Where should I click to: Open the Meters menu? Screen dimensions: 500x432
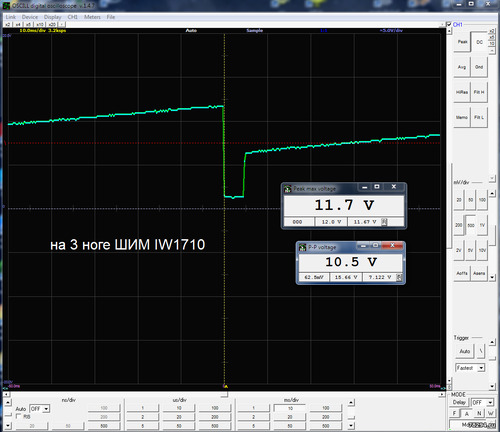click(x=92, y=17)
